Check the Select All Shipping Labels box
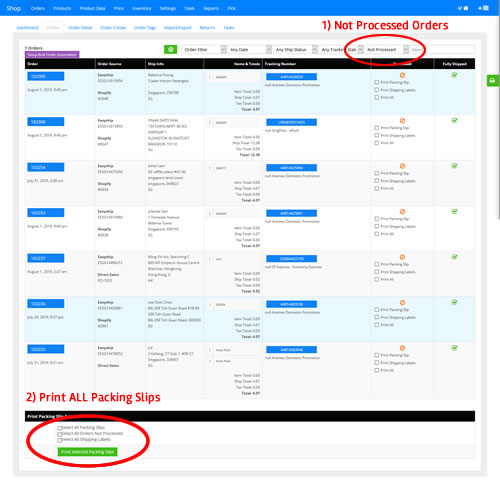The height and width of the screenshot is (498, 500). (x=60, y=440)
